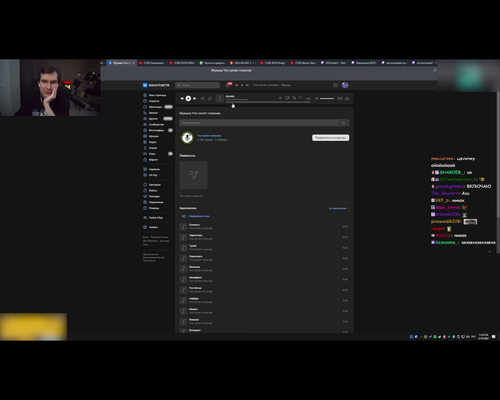Viewport: 500px width, 400px height.
Task: Open Реклама in the left sidebar
Action: tap(152, 196)
